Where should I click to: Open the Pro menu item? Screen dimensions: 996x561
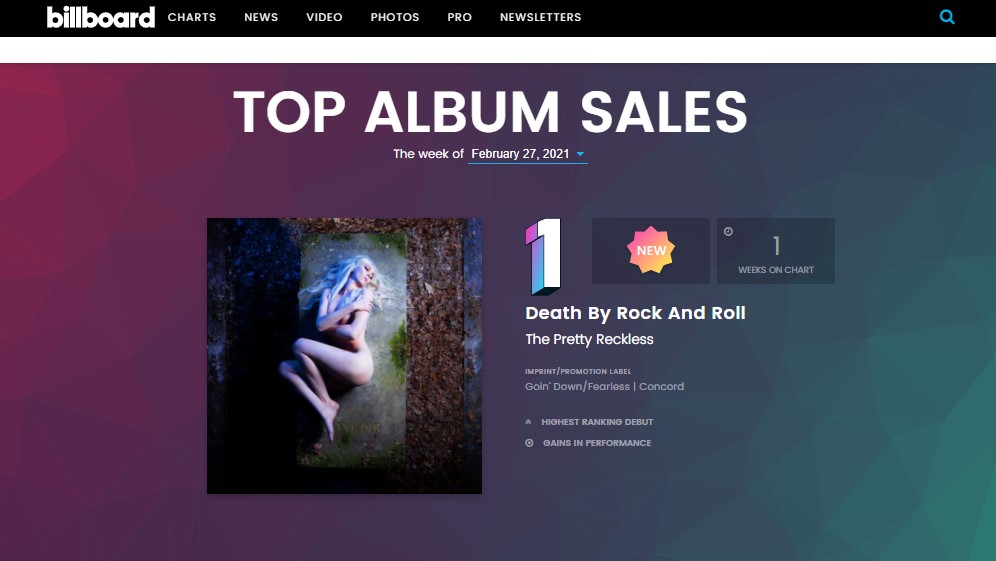(459, 17)
